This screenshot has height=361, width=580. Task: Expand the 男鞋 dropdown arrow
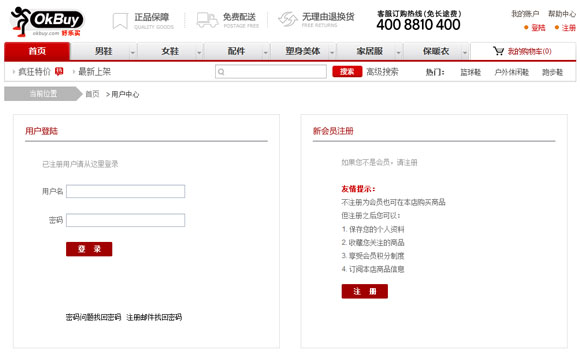(132, 53)
